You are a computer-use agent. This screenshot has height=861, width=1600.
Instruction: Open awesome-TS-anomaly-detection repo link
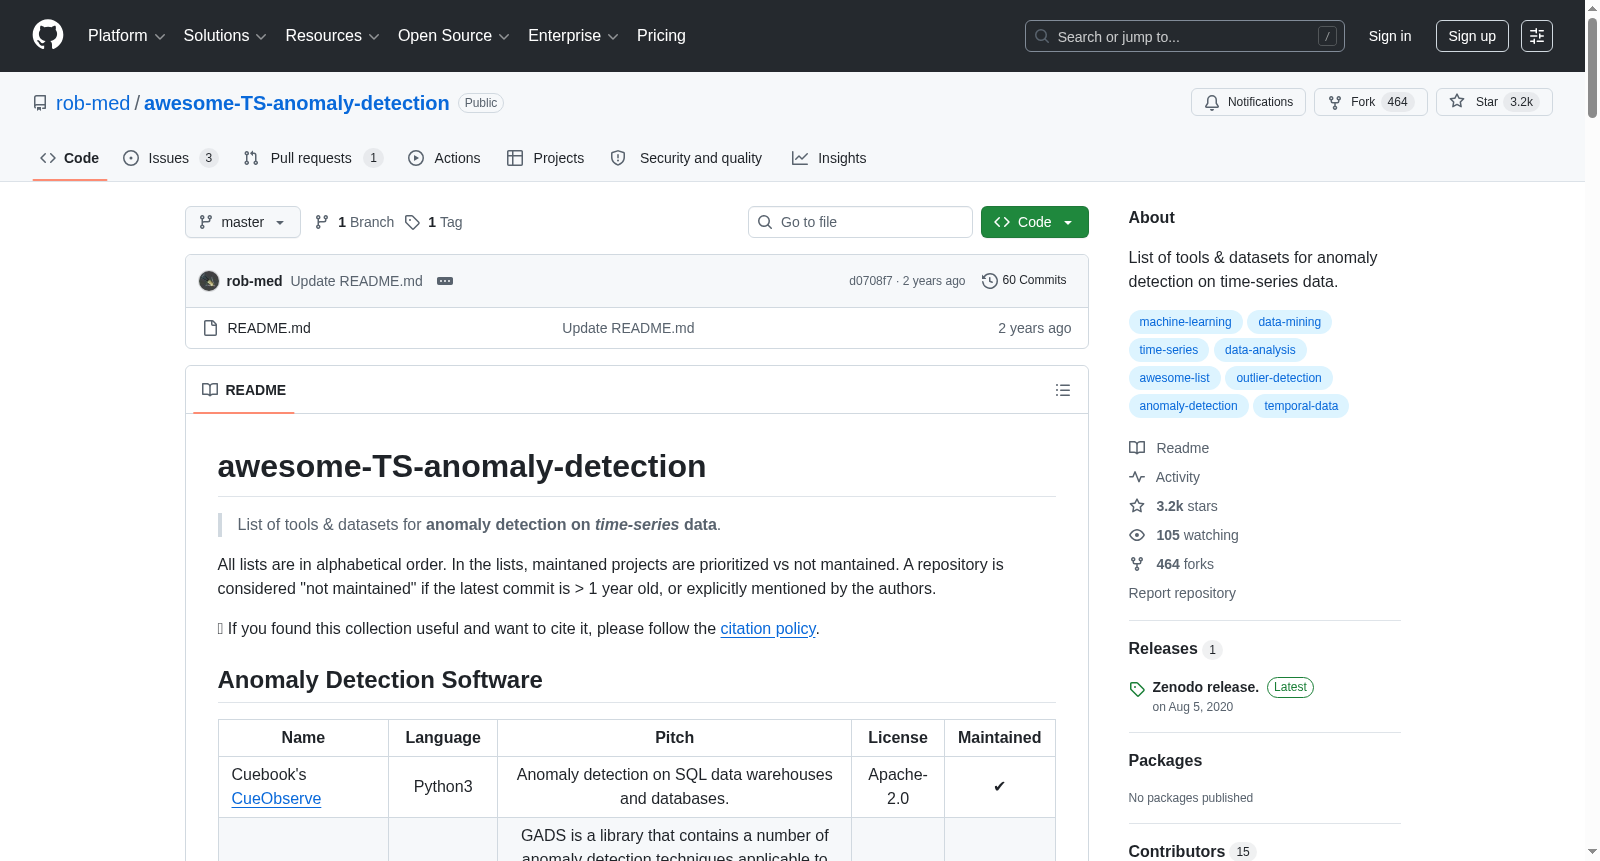[297, 103]
